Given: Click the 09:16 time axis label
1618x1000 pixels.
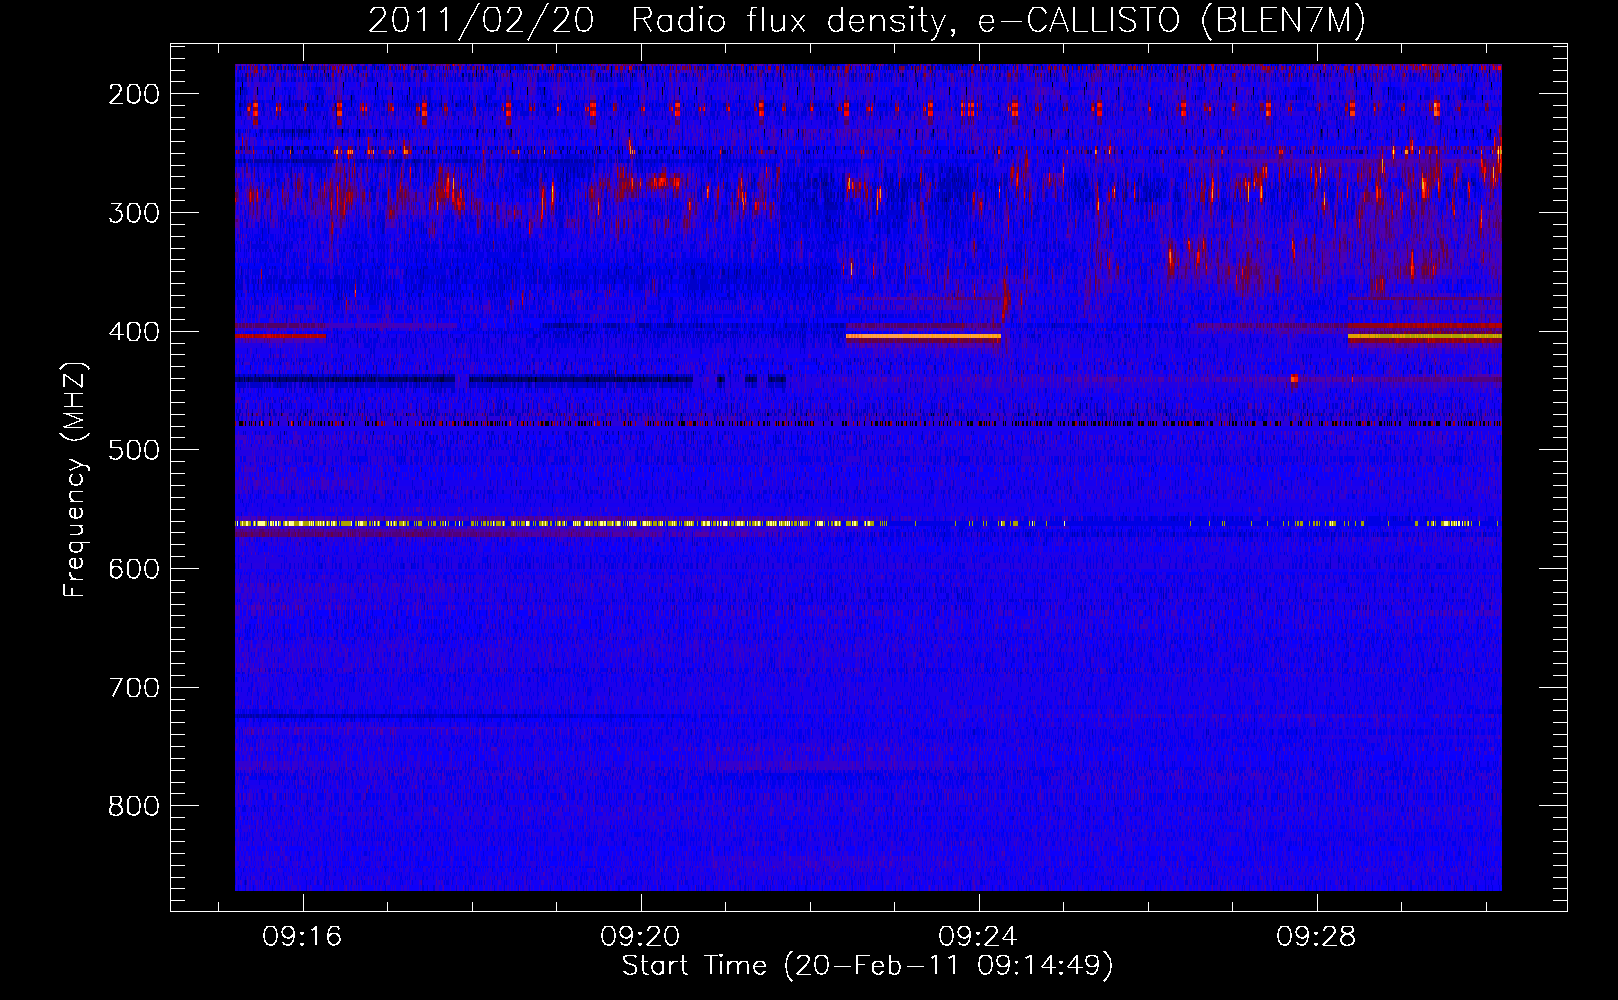Looking at the screenshot, I should [302, 936].
